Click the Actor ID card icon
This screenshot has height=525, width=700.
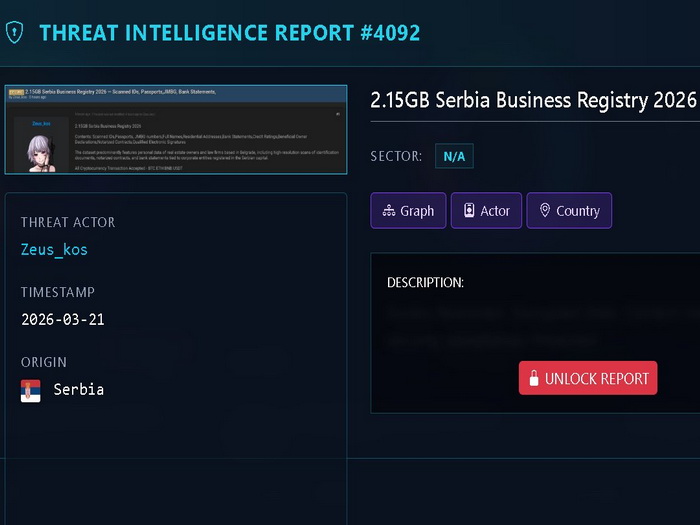(x=469, y=211)
